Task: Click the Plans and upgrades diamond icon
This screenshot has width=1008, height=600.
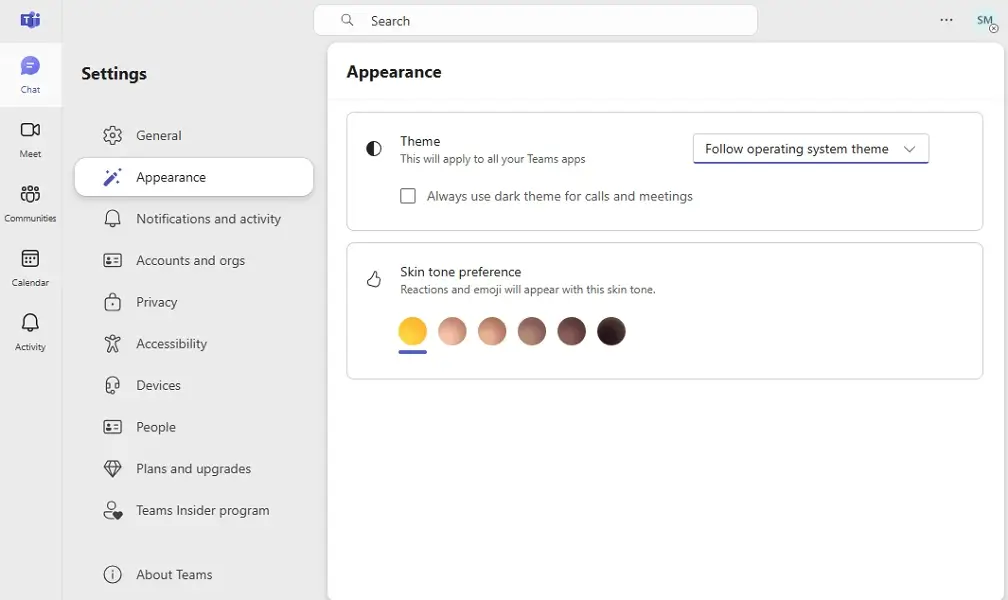Action: point(112,469)
